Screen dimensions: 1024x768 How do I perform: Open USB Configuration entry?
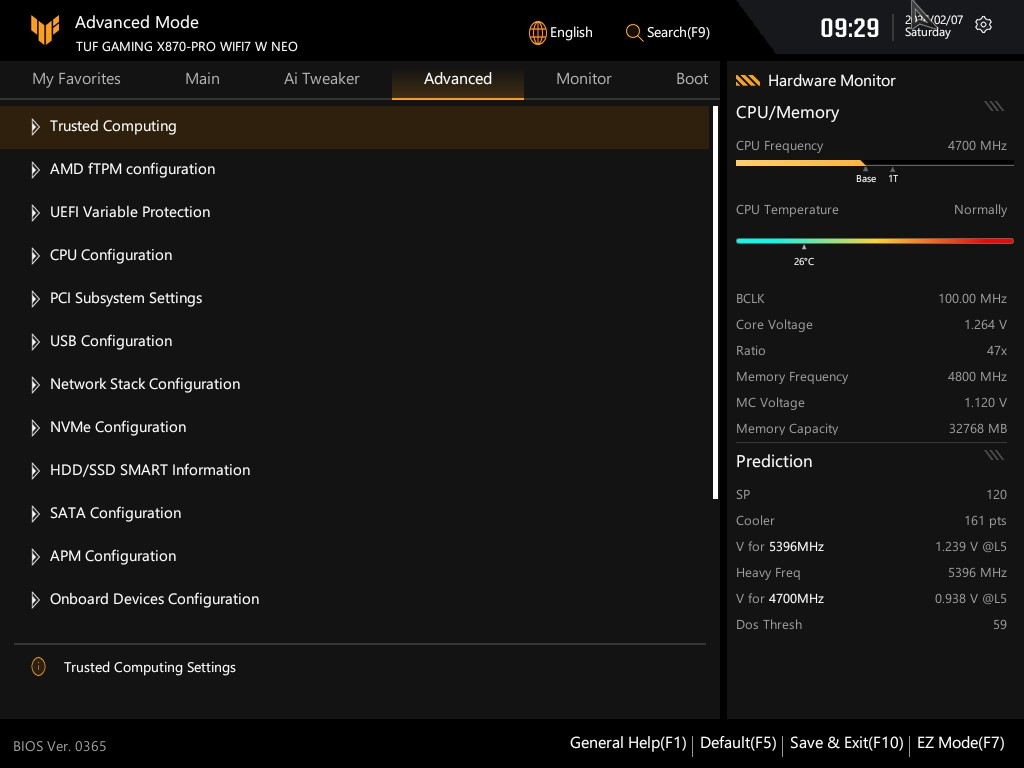coord(111,341)
